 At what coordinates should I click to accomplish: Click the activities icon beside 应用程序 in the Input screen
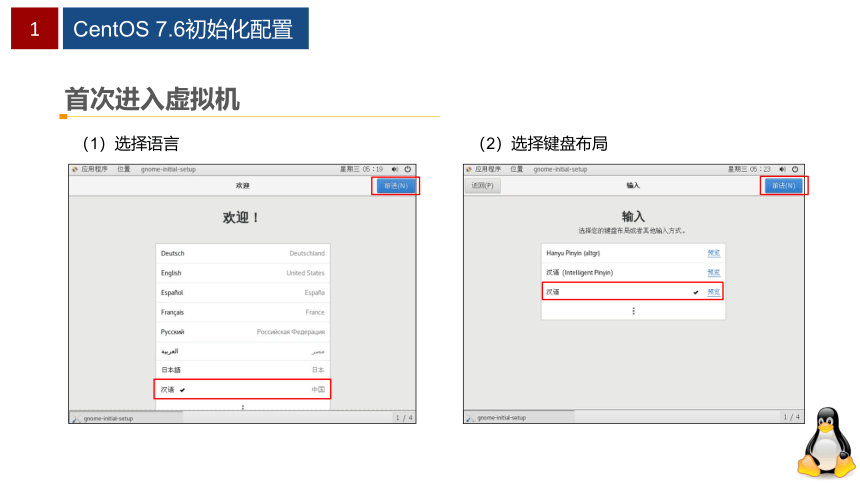[x=469, y=169]
